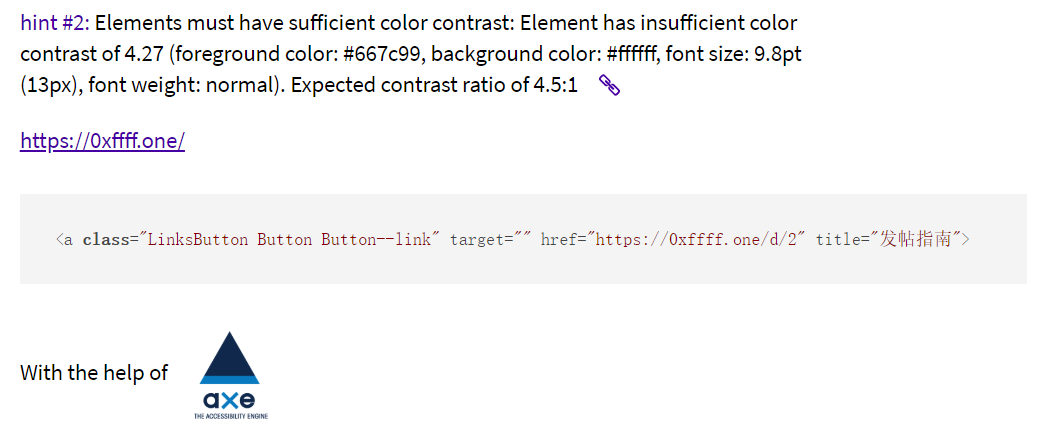This screenshot has width=1045, height=442.
Task: Click the title value '发帖指南' in the code
Action: pos(916,239)
